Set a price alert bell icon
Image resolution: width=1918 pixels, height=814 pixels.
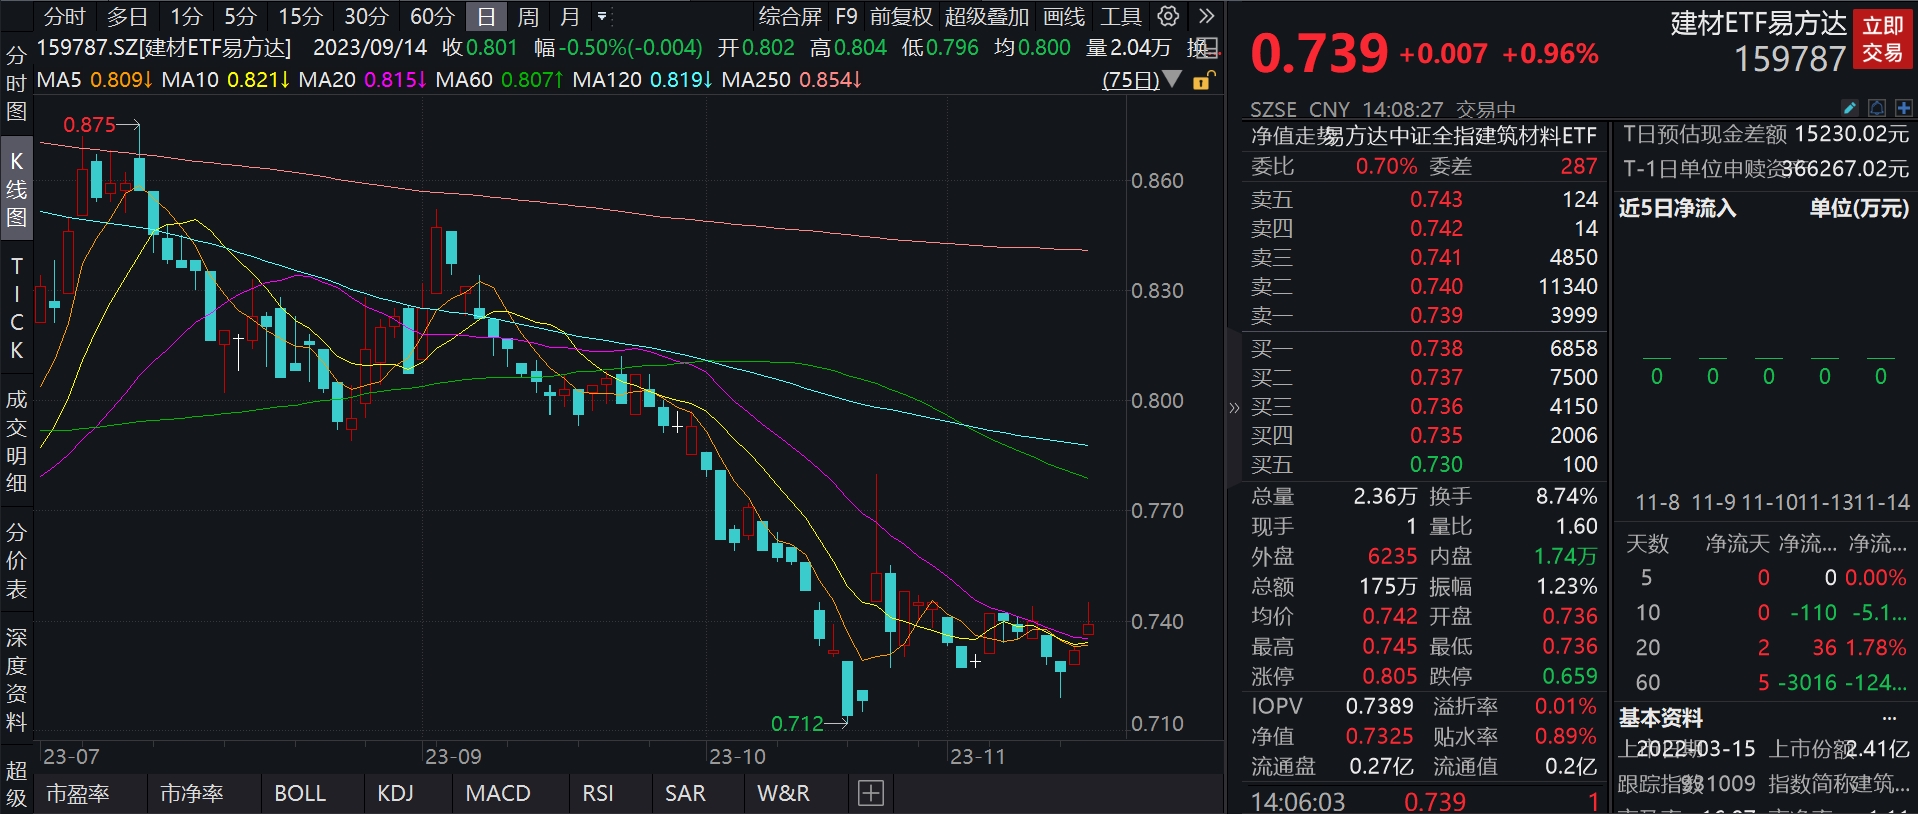1877,108
